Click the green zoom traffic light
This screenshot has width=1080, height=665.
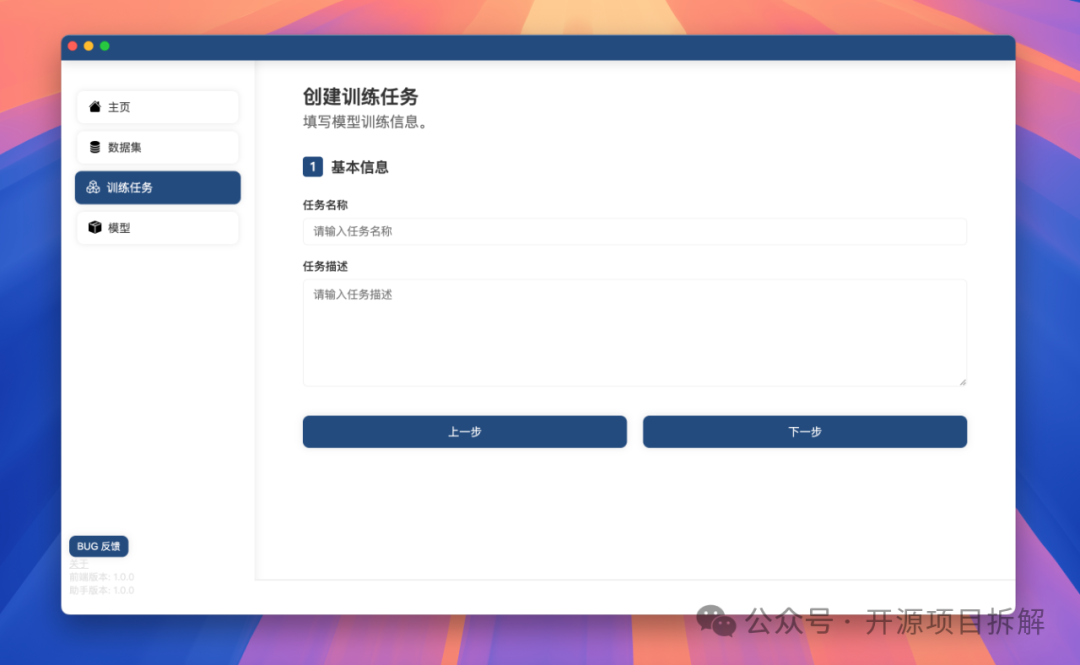click(x=104, y=46)
